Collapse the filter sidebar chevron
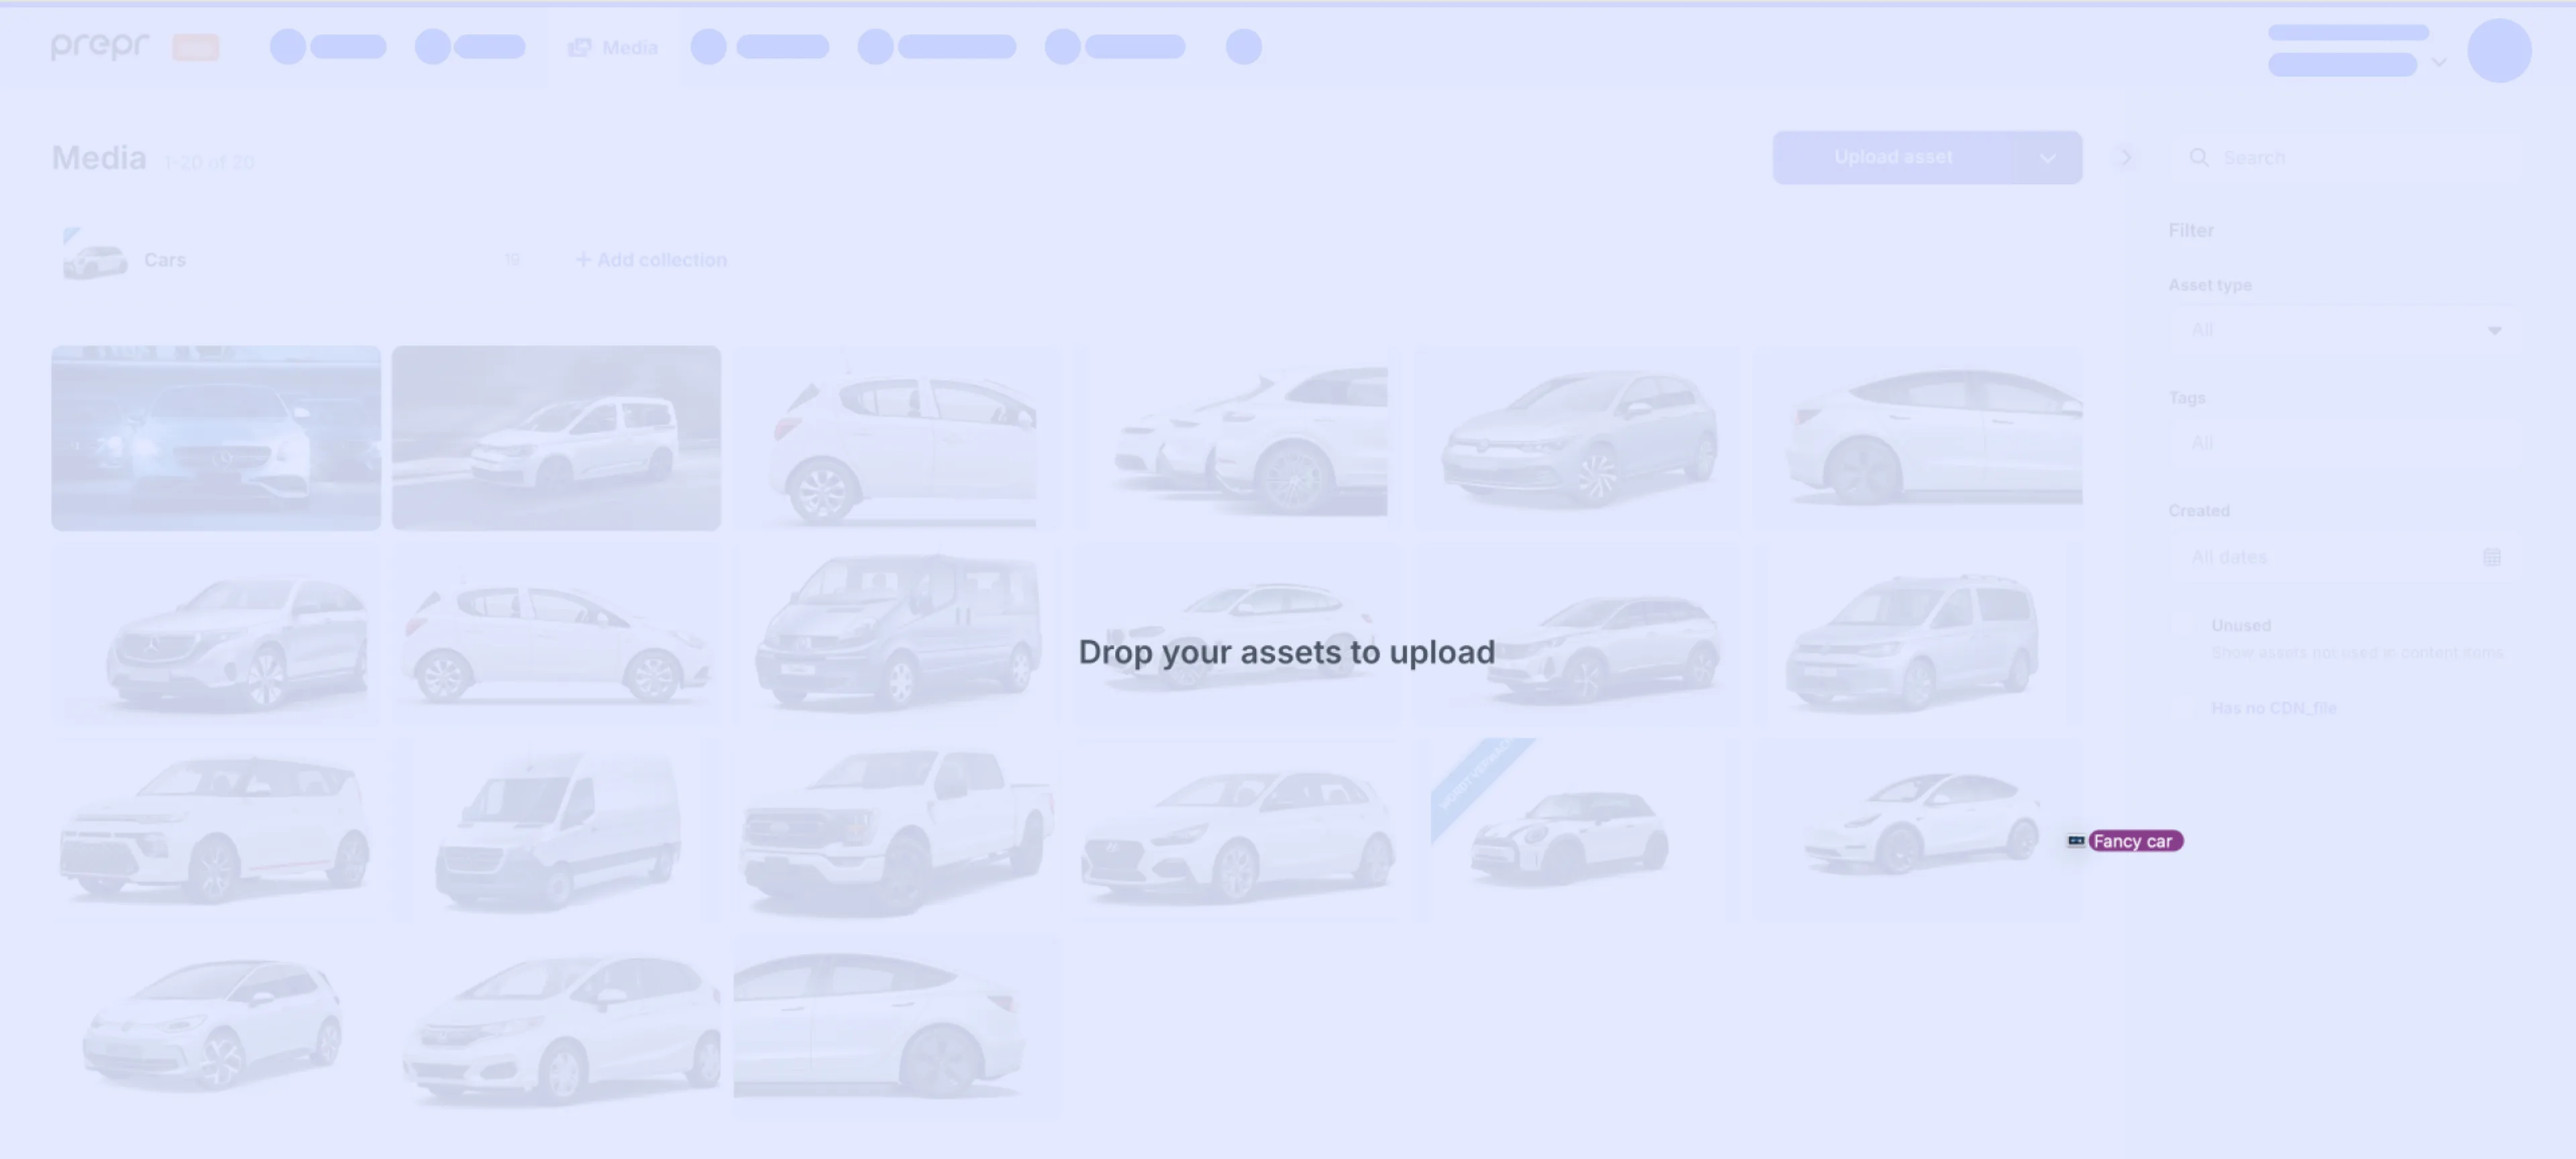The height and width of the screenshot is (1159, 2576). 2125,157
